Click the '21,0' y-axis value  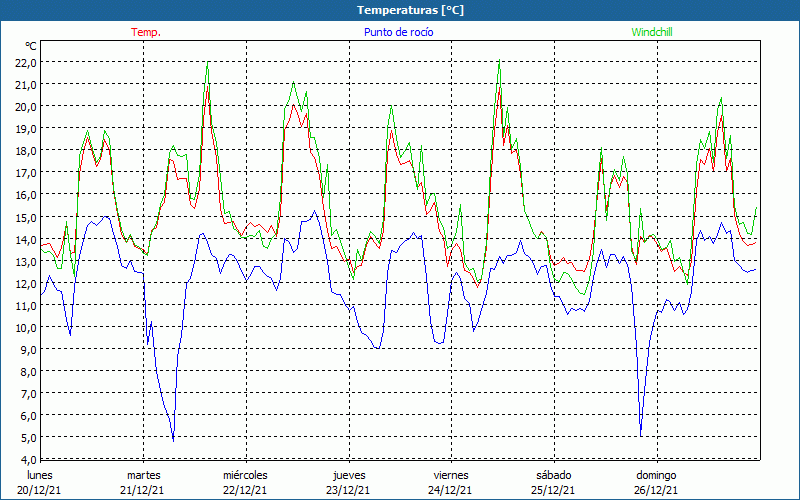[26, 85]
